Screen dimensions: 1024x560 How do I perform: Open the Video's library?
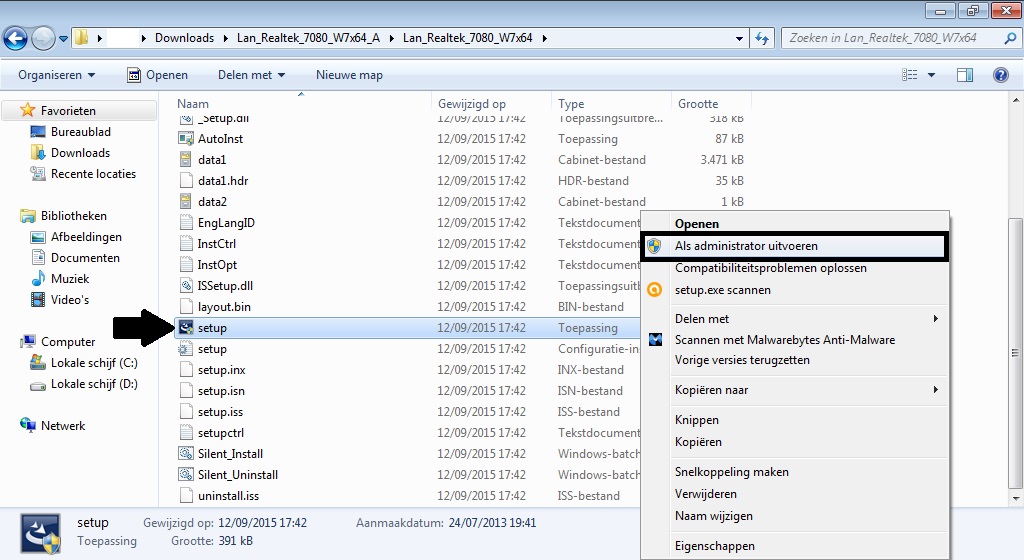[69, 300]
